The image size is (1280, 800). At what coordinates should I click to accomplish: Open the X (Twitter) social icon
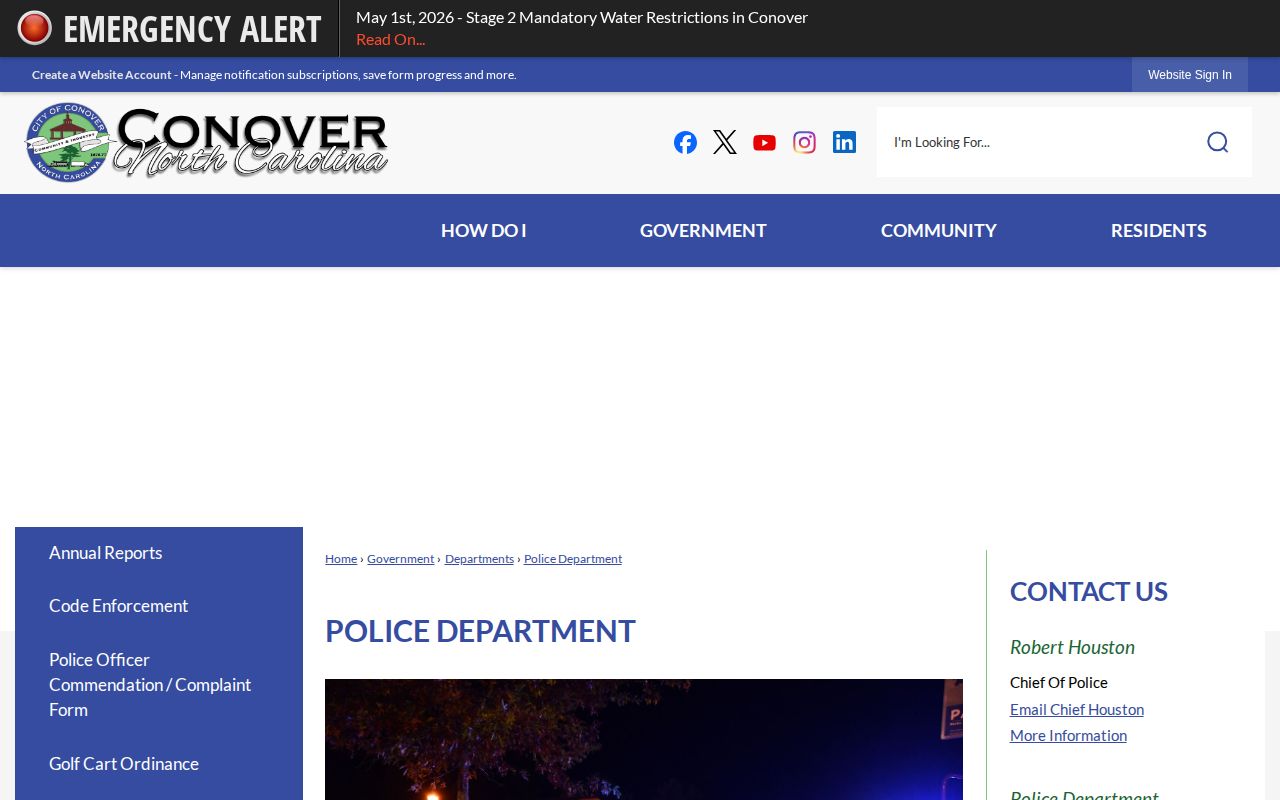click(x=725, y=142)
